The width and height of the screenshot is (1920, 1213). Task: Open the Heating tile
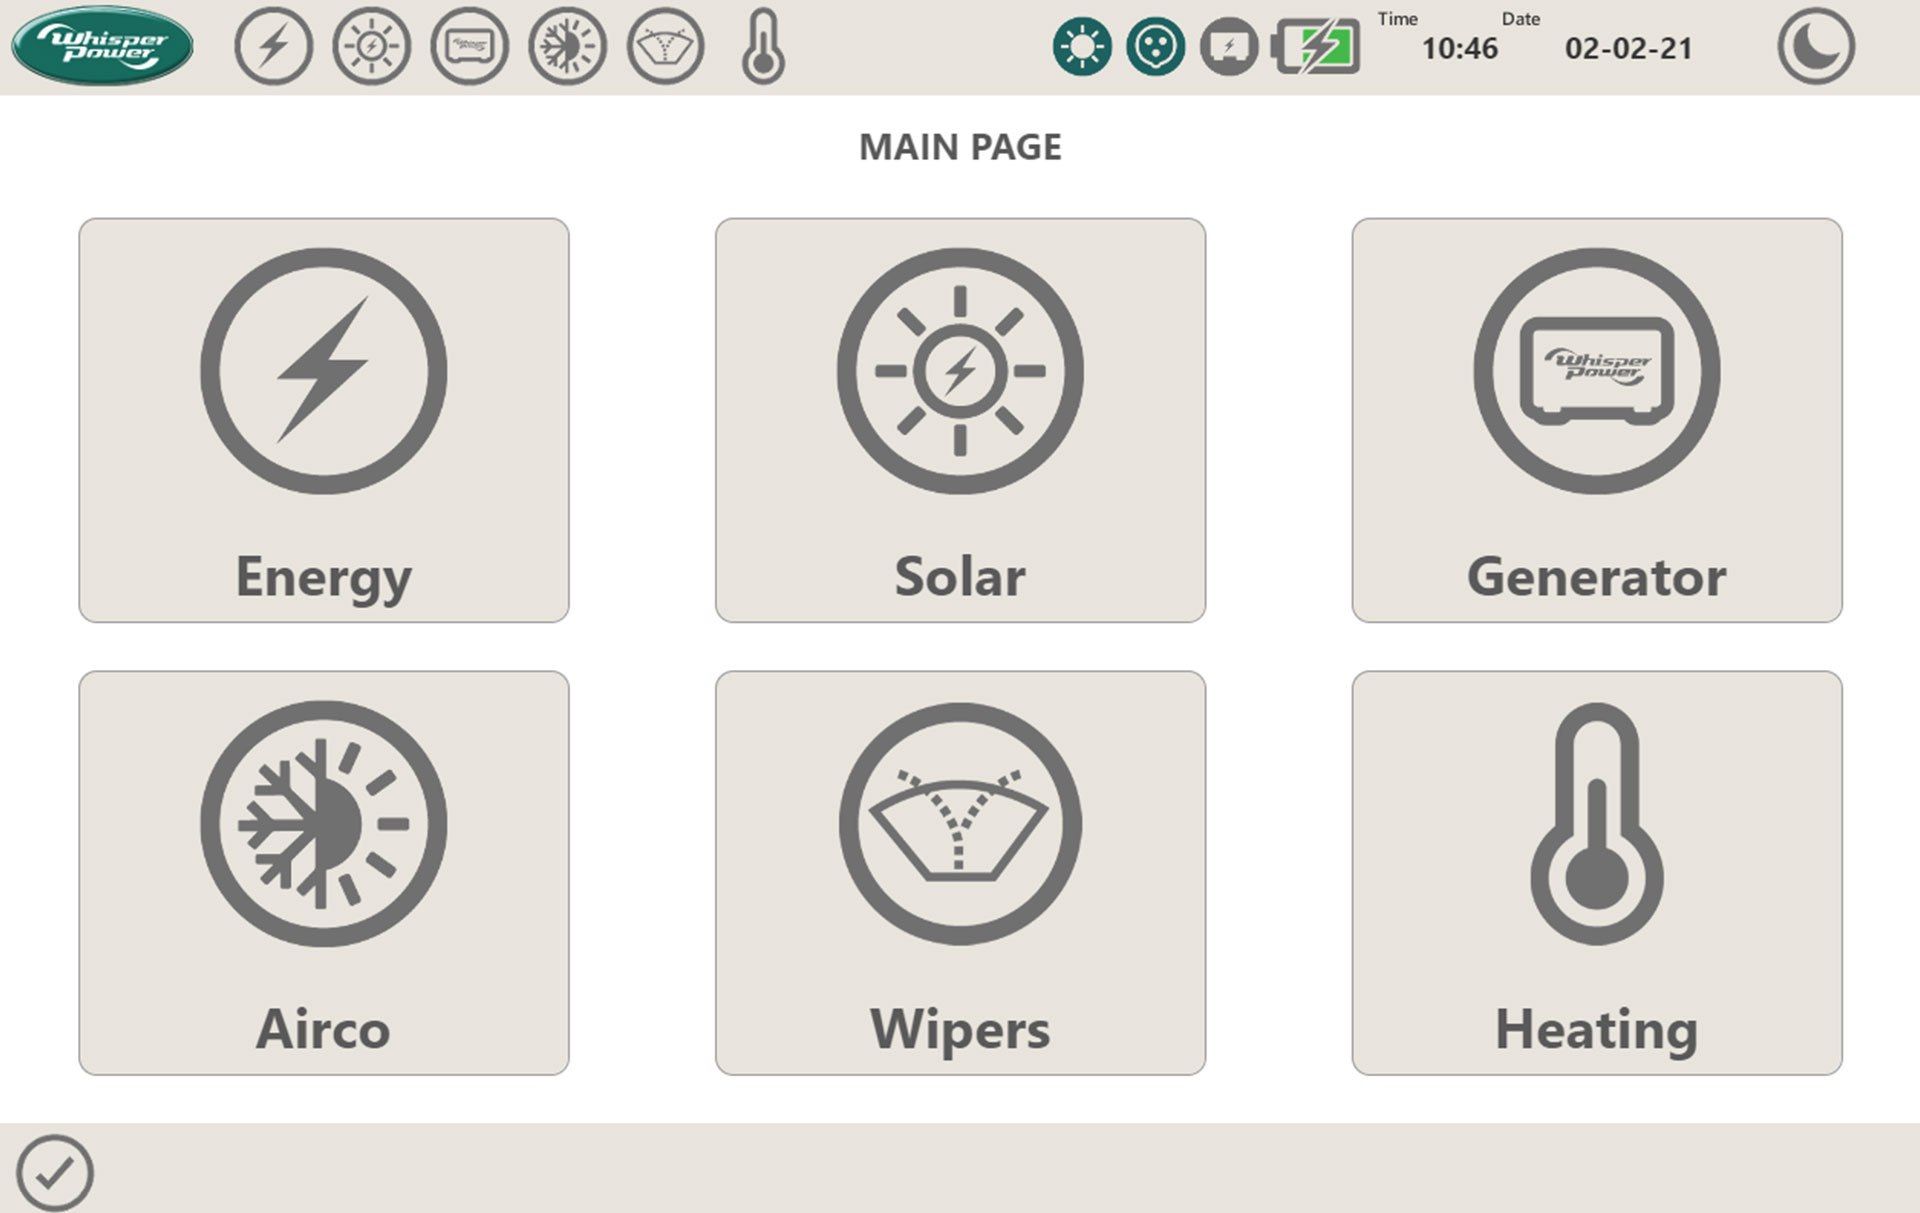coord(1596,872)
